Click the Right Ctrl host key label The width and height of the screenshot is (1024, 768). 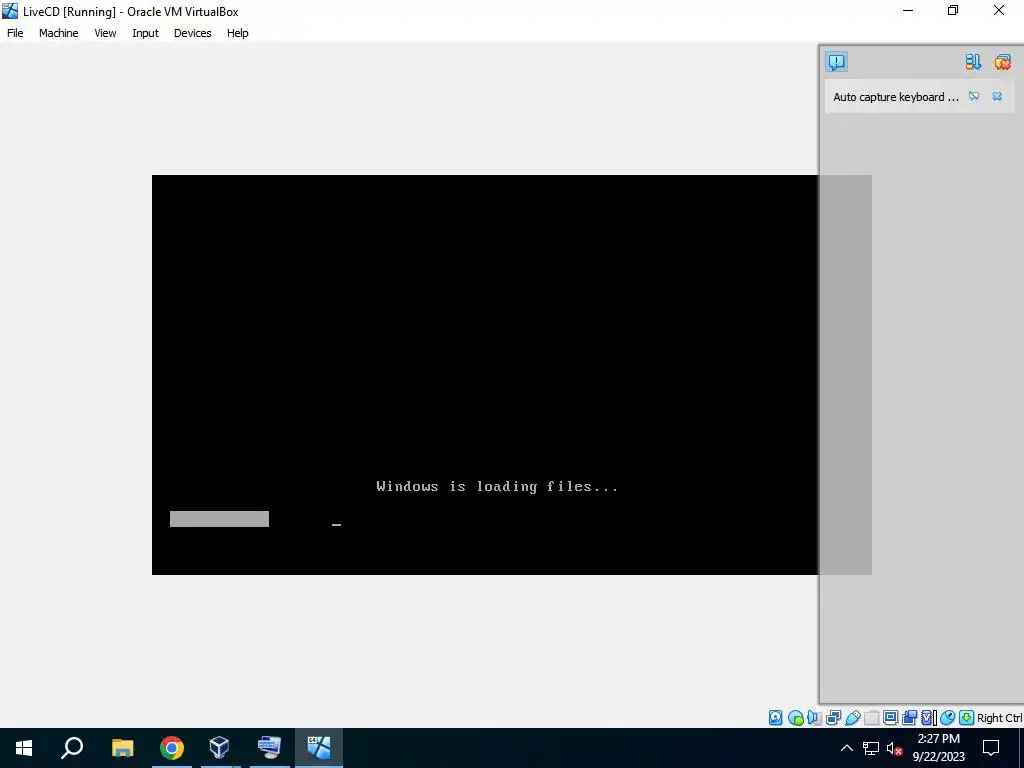1000,718
